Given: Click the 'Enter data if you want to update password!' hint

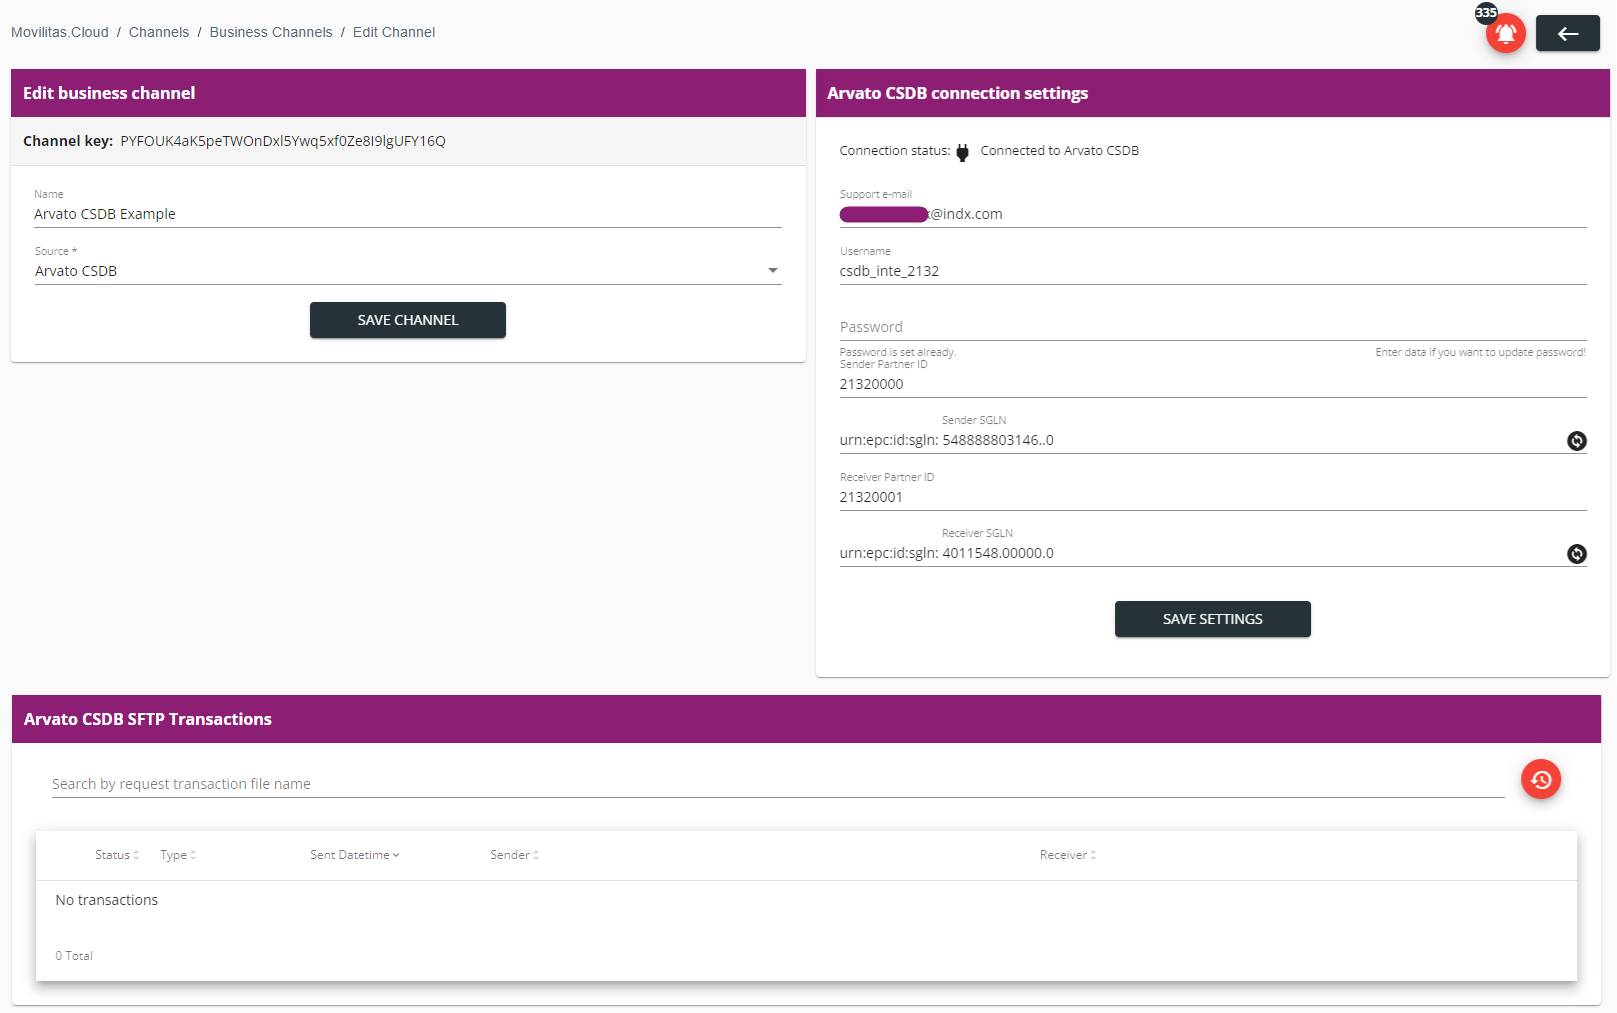Looking at the screenshot, I should tap(1481, 352).
